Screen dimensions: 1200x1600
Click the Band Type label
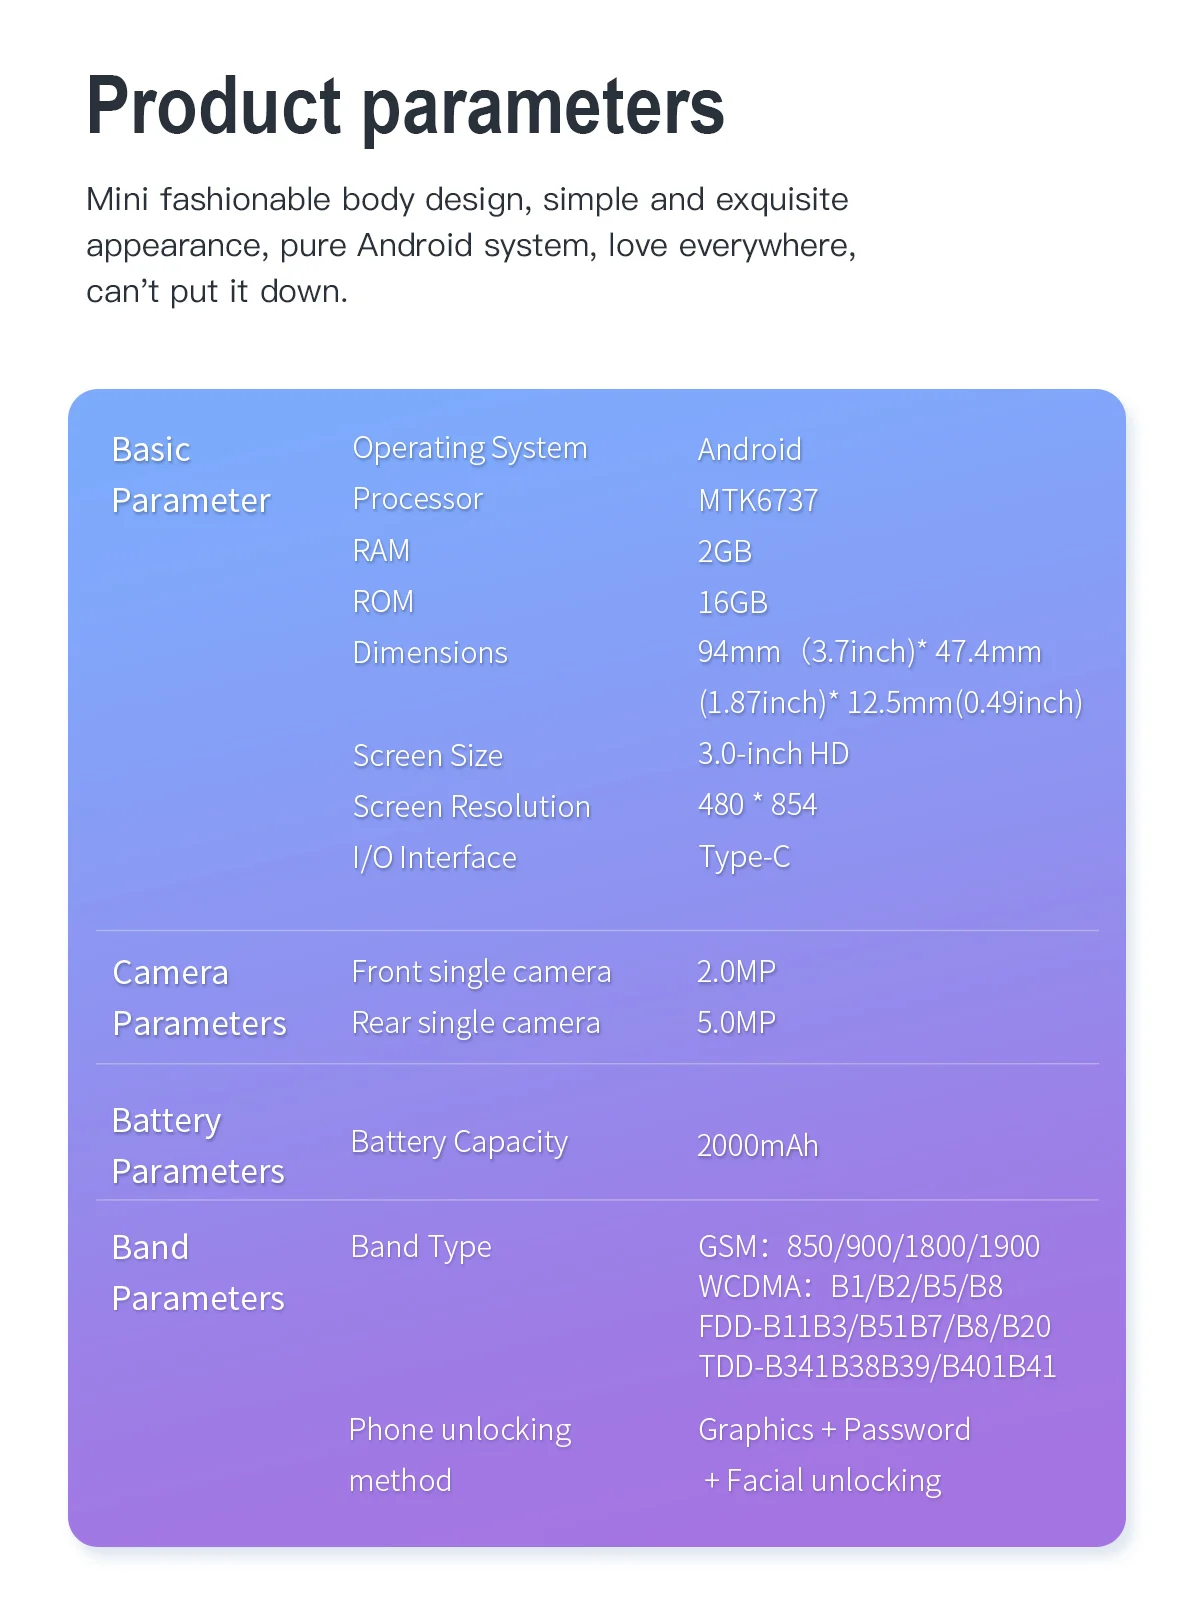[x=421, y=1247]
